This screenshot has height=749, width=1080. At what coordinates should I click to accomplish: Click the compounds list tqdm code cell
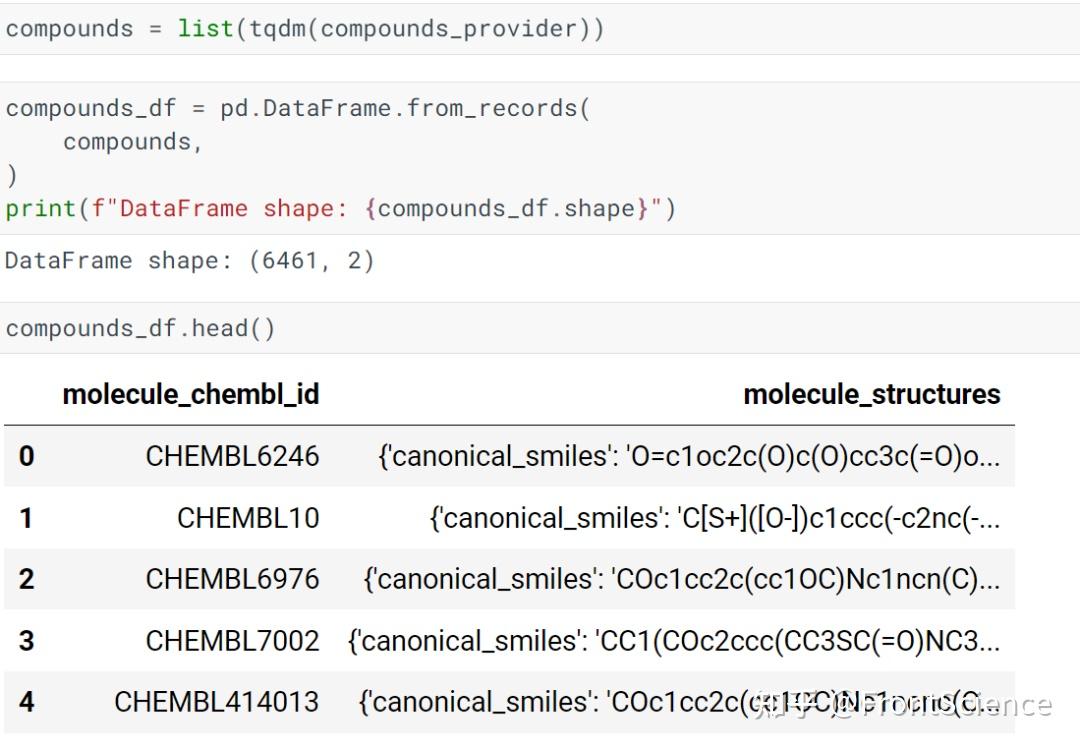click(x=305, y=28)
